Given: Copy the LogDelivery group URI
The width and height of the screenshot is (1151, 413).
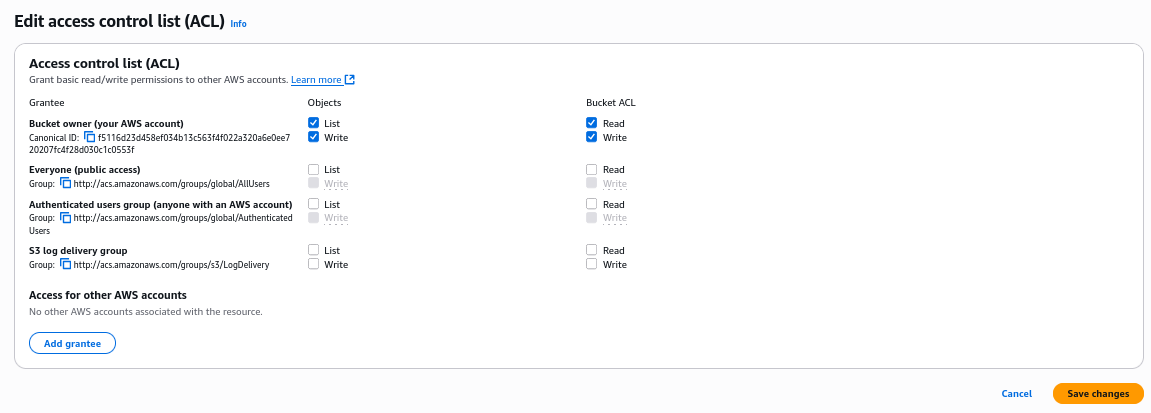Looking at the screenshot, I should (65, 264).
